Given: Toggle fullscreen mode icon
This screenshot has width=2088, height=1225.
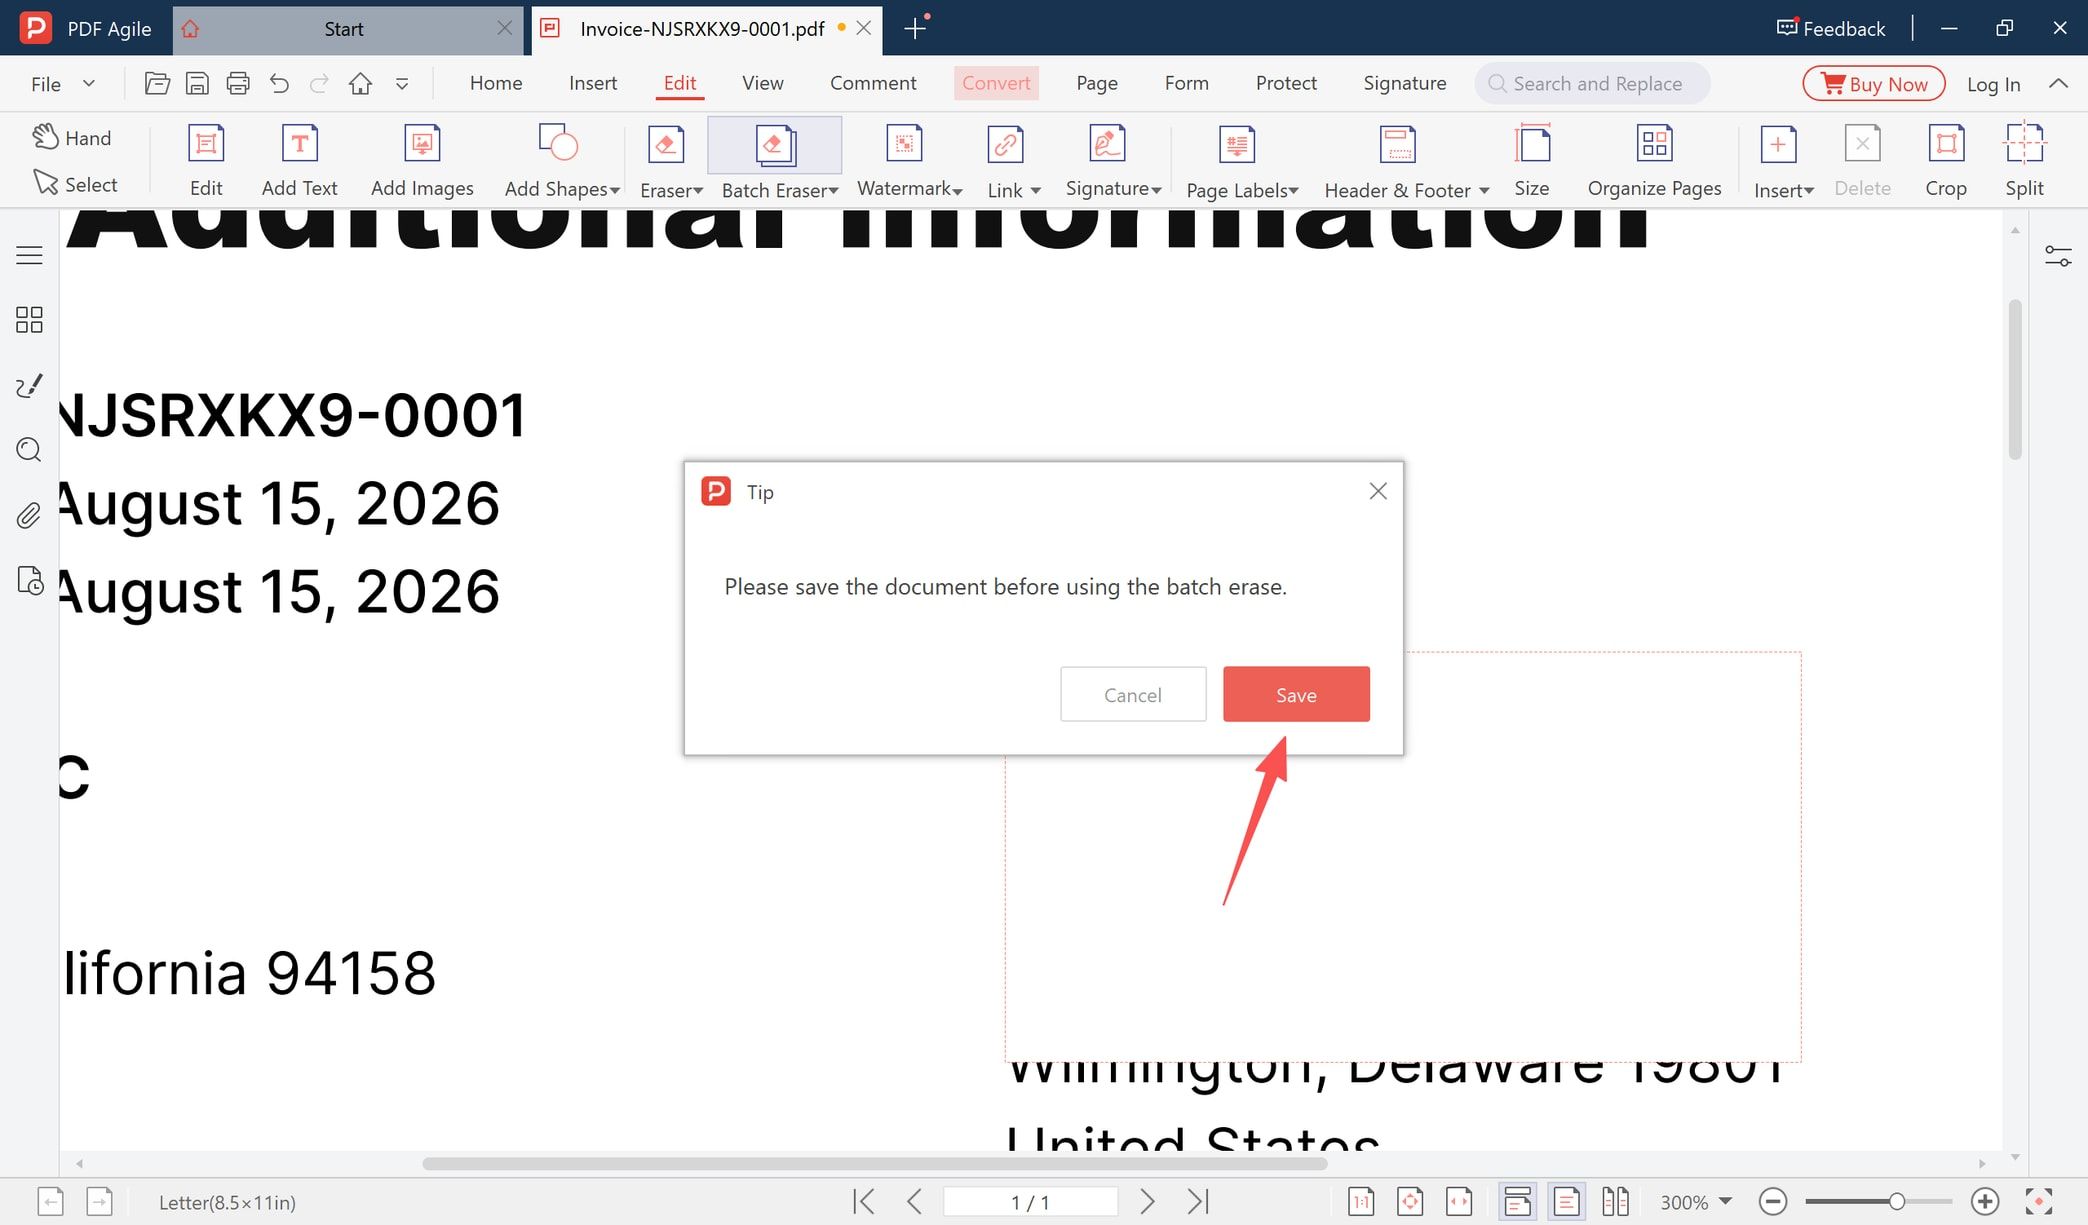Looking at the screenshot, I should point(2039,1201).
